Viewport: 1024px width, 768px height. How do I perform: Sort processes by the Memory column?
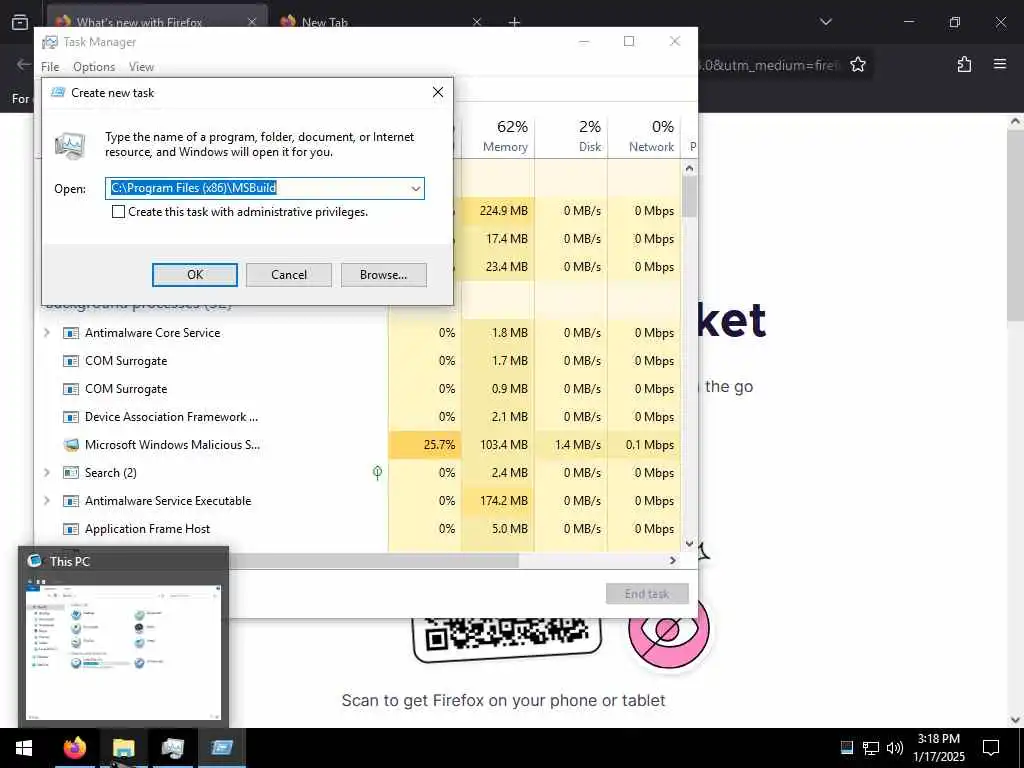point(499,136)
